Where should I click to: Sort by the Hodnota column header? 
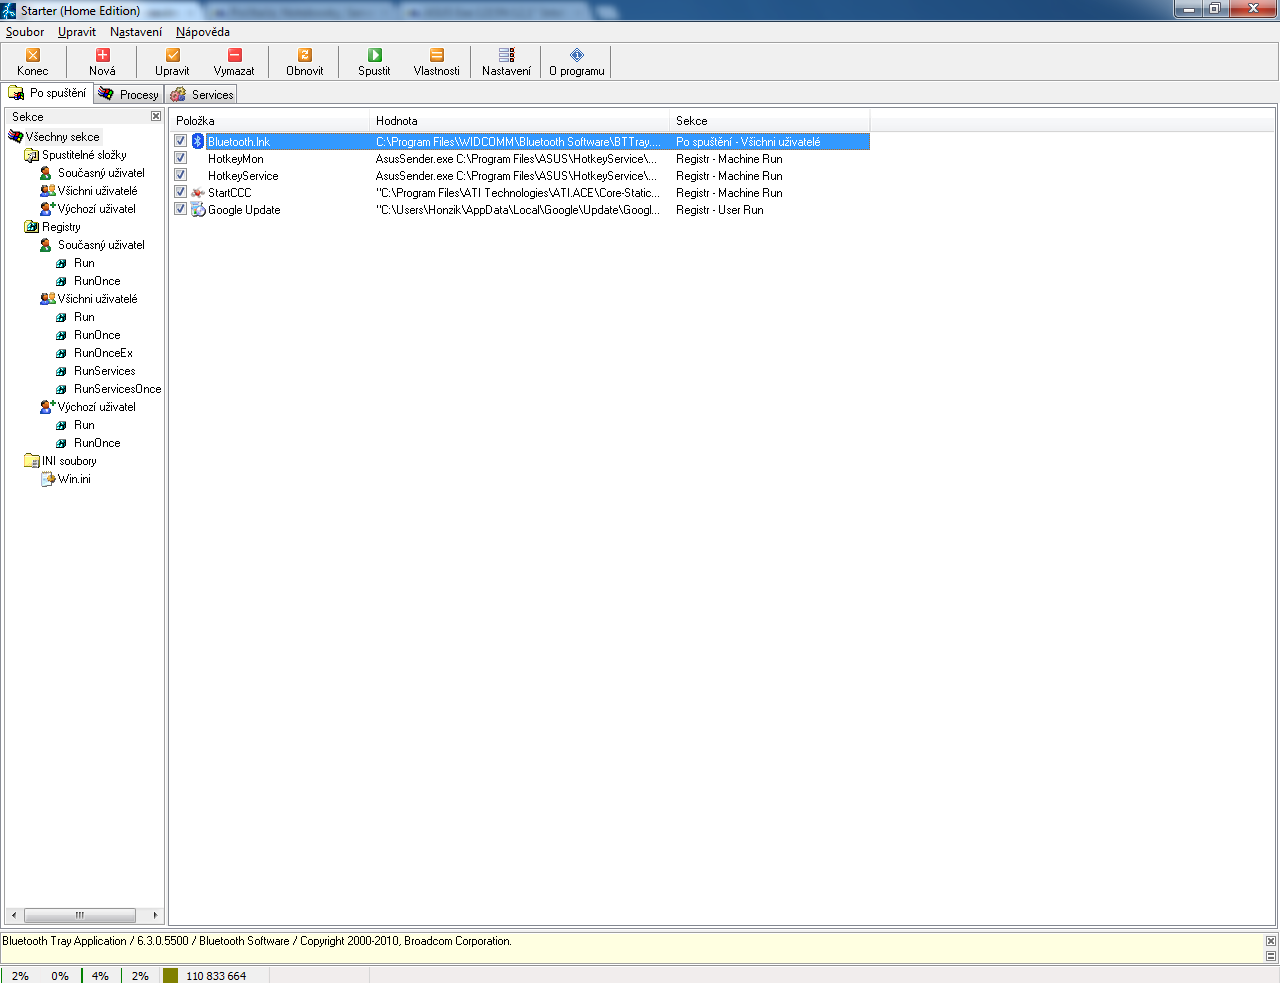tap(519, 121)
